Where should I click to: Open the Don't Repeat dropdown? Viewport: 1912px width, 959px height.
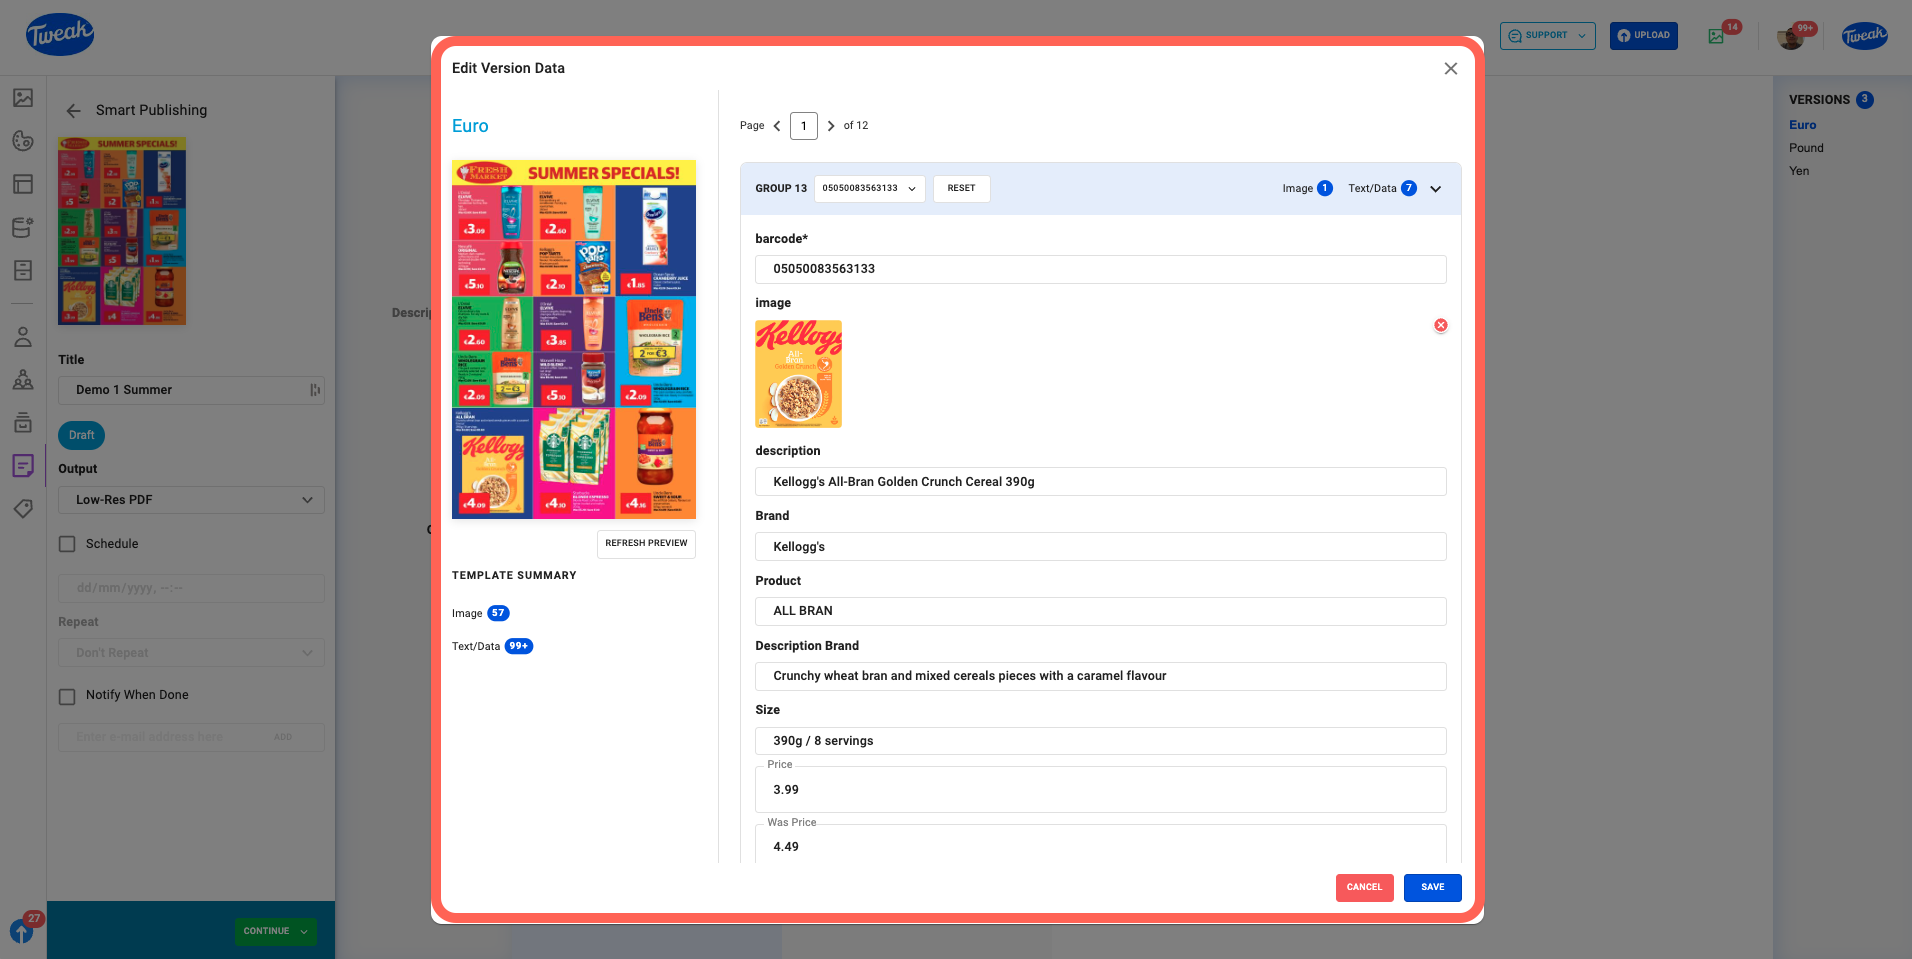[x=191, y=653]
